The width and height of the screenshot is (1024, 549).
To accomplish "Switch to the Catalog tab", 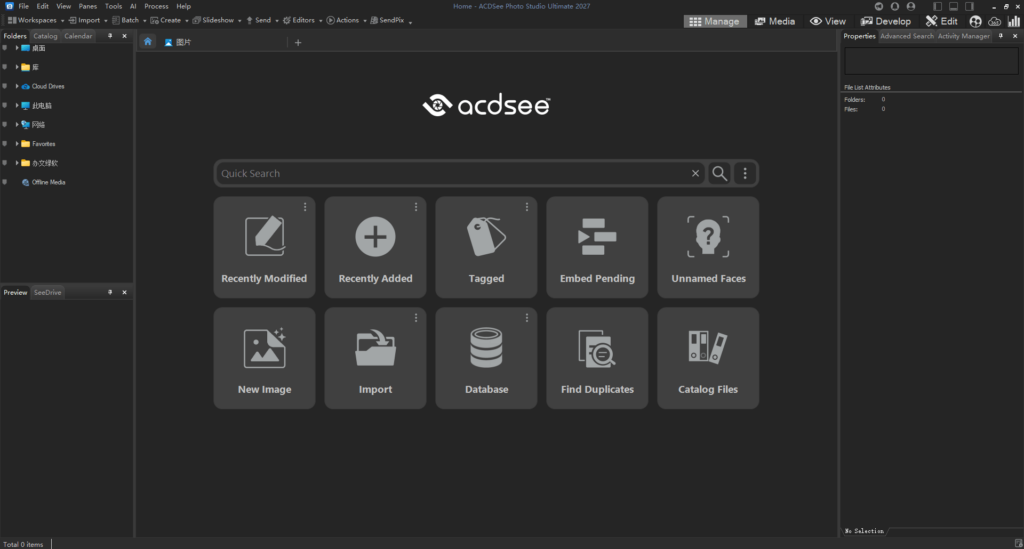I will pos(45,36).
